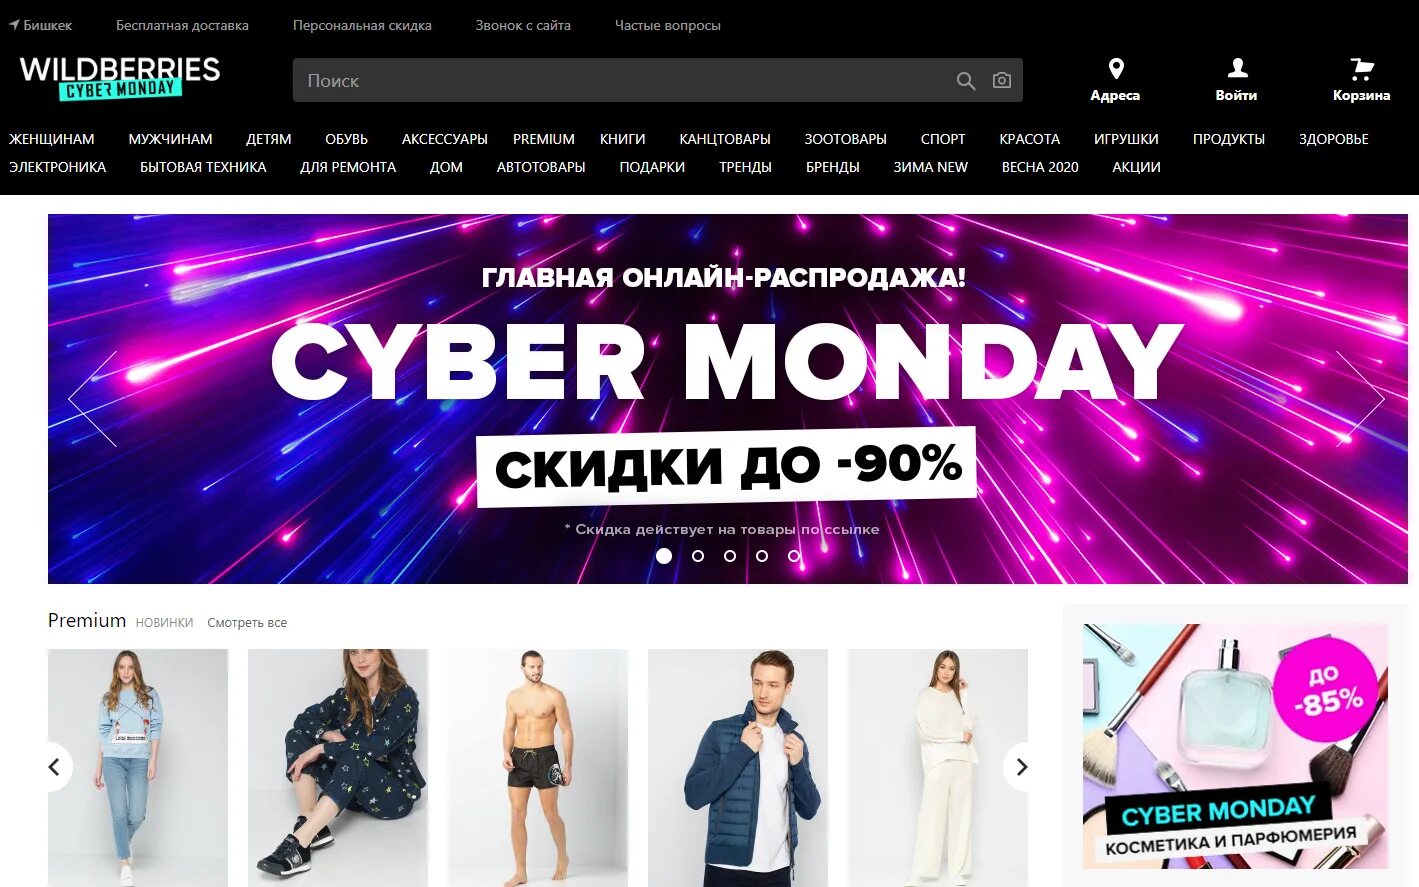Open the ЭЛЕКТРОНИКА category menu
The height and width of the screenshot is (887, 1419).
tap(58, 167)
